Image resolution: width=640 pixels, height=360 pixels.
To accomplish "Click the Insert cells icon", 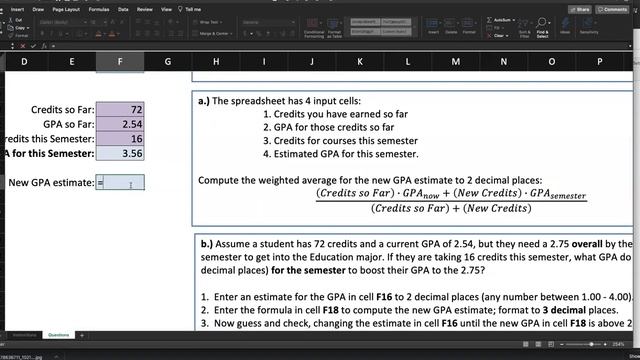I will [x=433, y=26].
